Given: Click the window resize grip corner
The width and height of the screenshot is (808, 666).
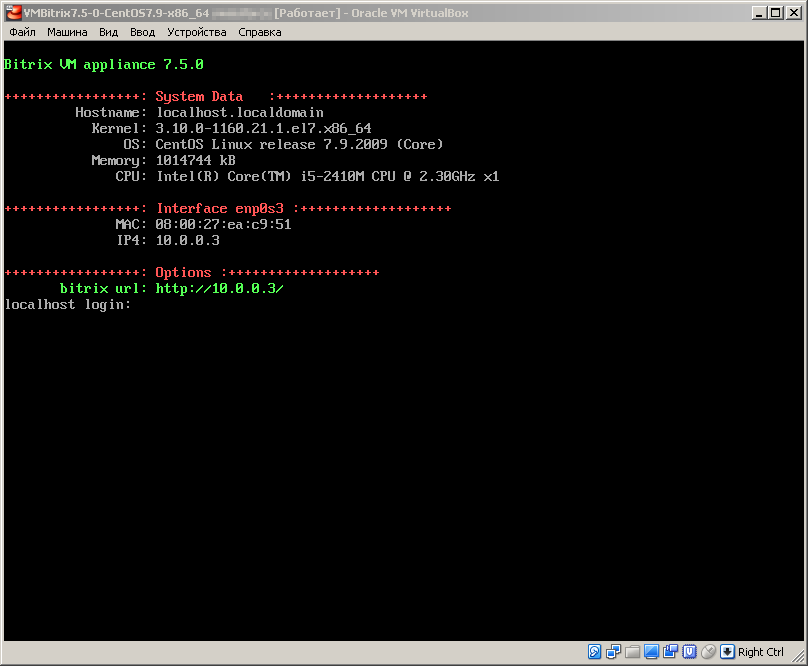Looking at the screenshot, I should pyautogui.click(x=798, y=656).
